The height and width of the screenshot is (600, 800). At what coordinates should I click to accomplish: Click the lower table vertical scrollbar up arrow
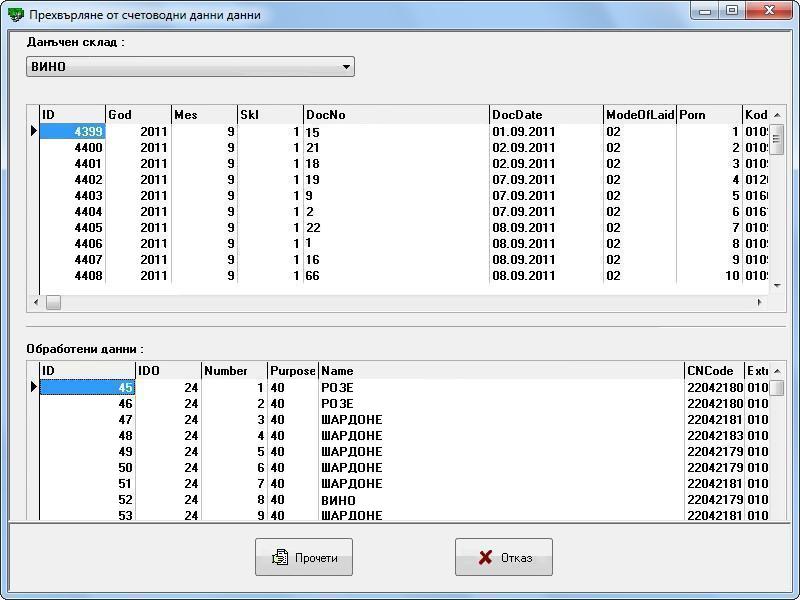(777, 371)
